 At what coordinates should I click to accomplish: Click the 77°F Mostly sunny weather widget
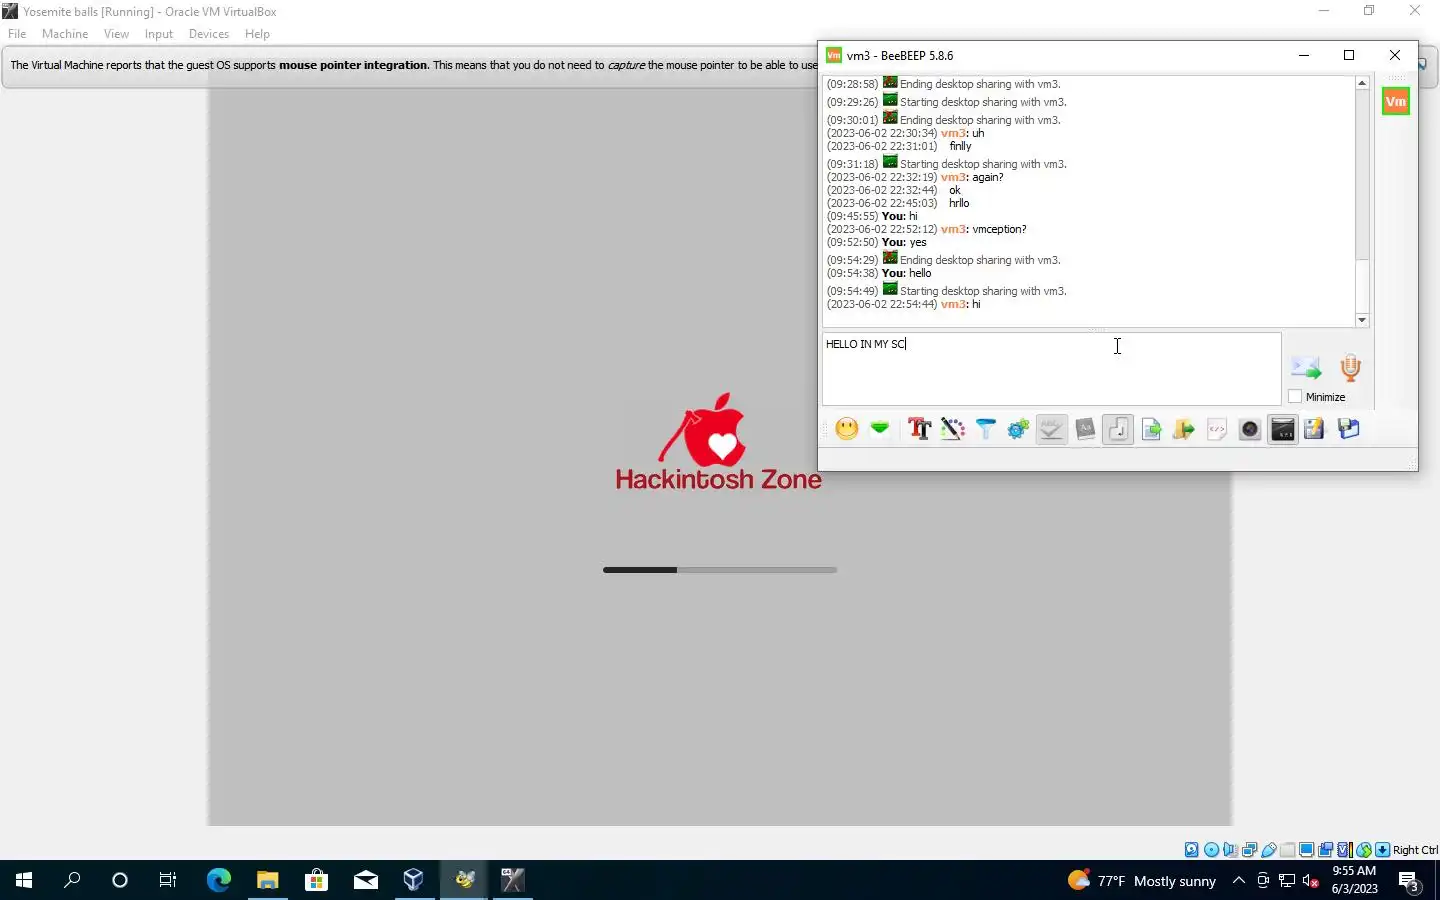1141,881
